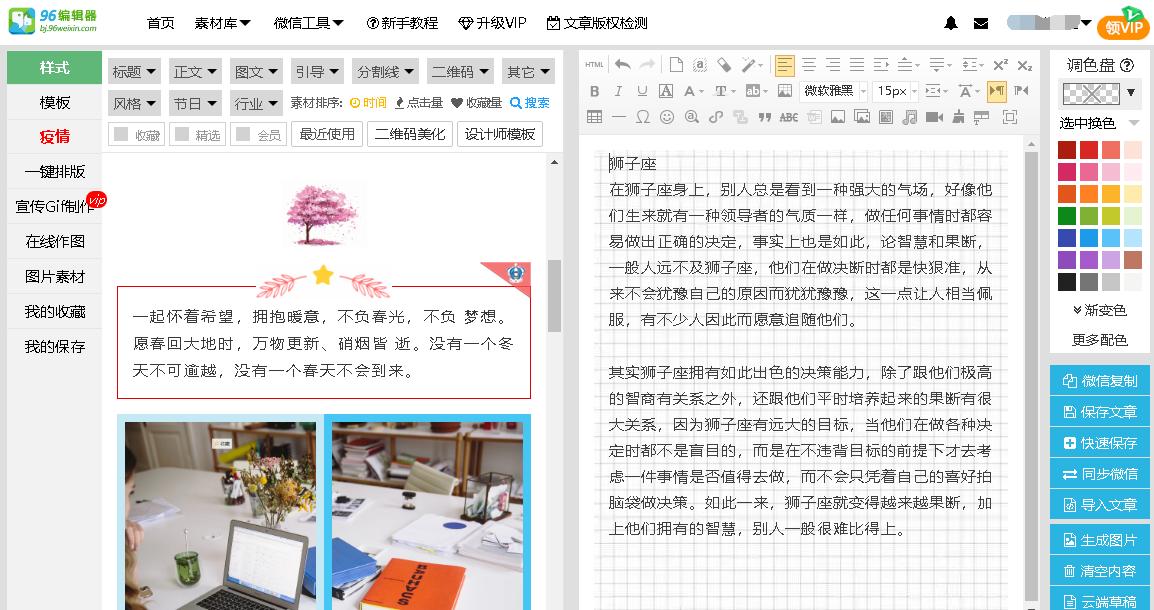1154x610 pixels.
Task: Clear formatting with the broom icon
Action: 956,117
